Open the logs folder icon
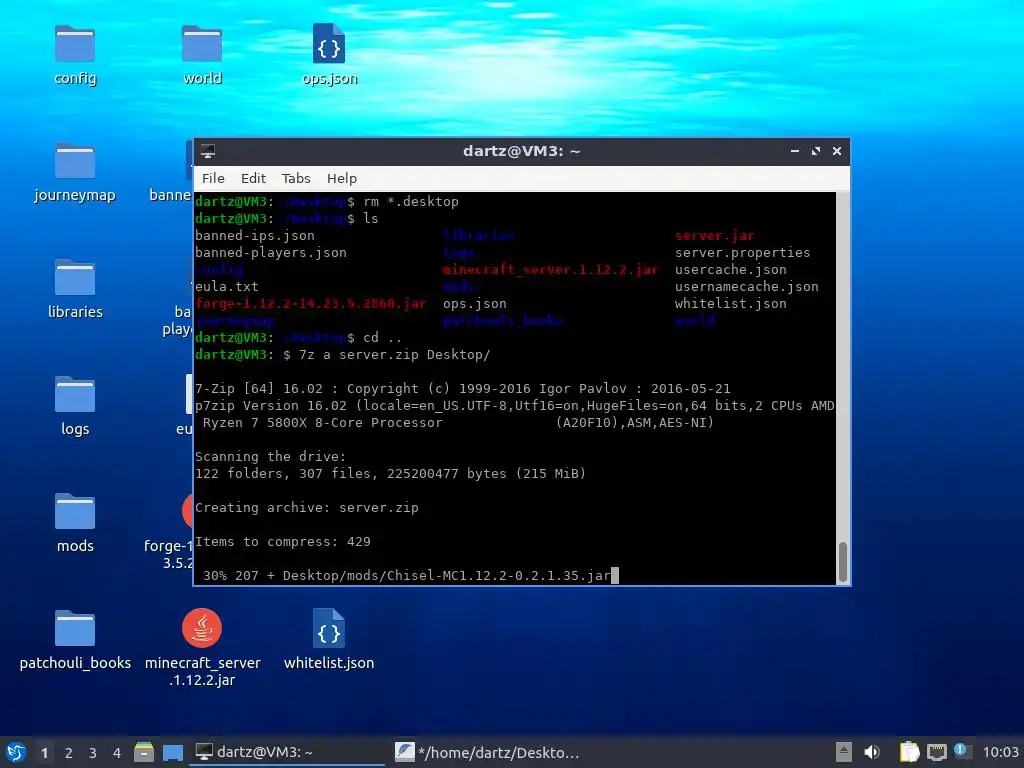Viewport: 1024px width, 768px height. [75, 394]
